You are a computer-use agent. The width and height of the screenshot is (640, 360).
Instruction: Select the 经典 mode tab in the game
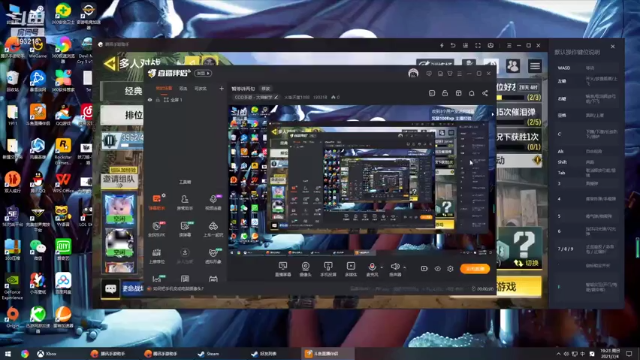click(x=122, y=91)
